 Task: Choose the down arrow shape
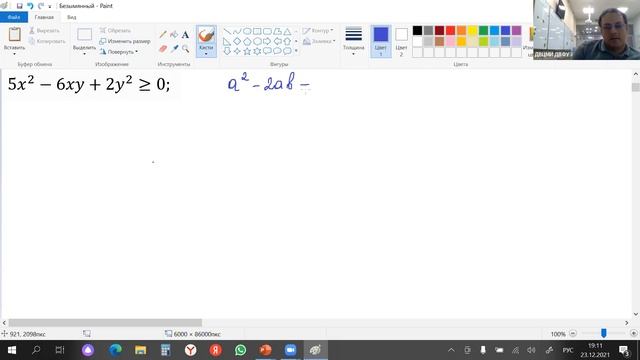pyautogui.click(x=227, y=51)
